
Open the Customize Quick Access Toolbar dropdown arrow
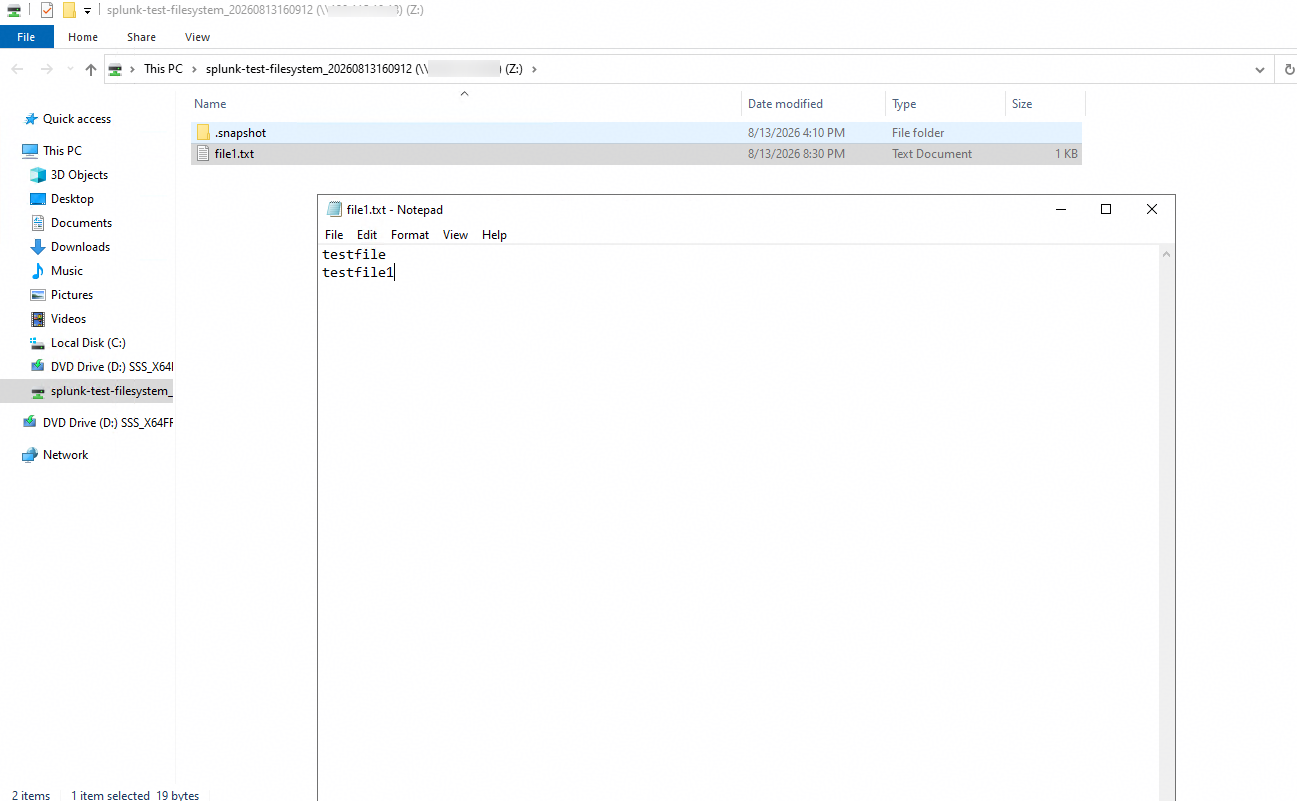pyautogui.click(x=88, y=11)
